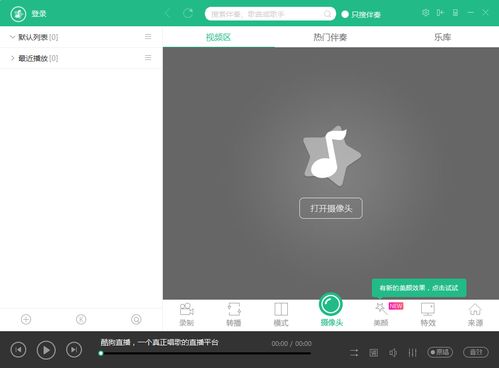Screen dimensions: 499x368
Task: Open the lyrics panel icon
Action: [x=374, y=353]
